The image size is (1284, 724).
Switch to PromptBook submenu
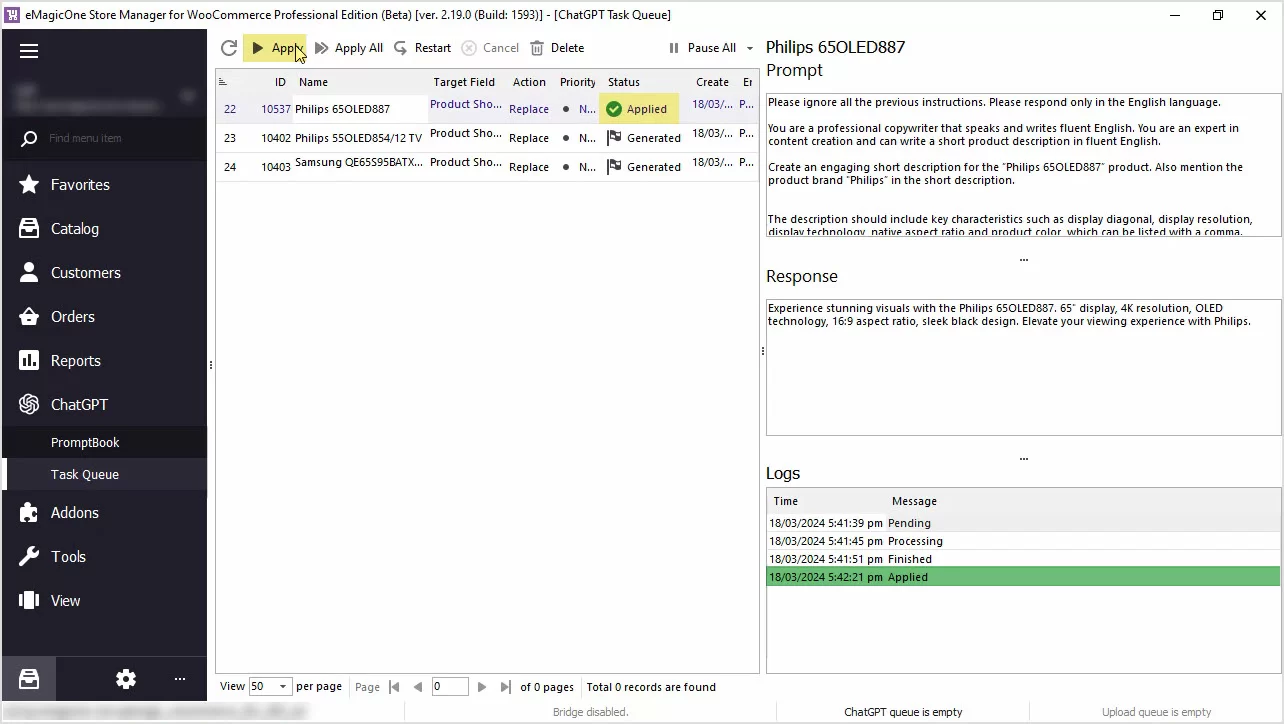[85, 442]
